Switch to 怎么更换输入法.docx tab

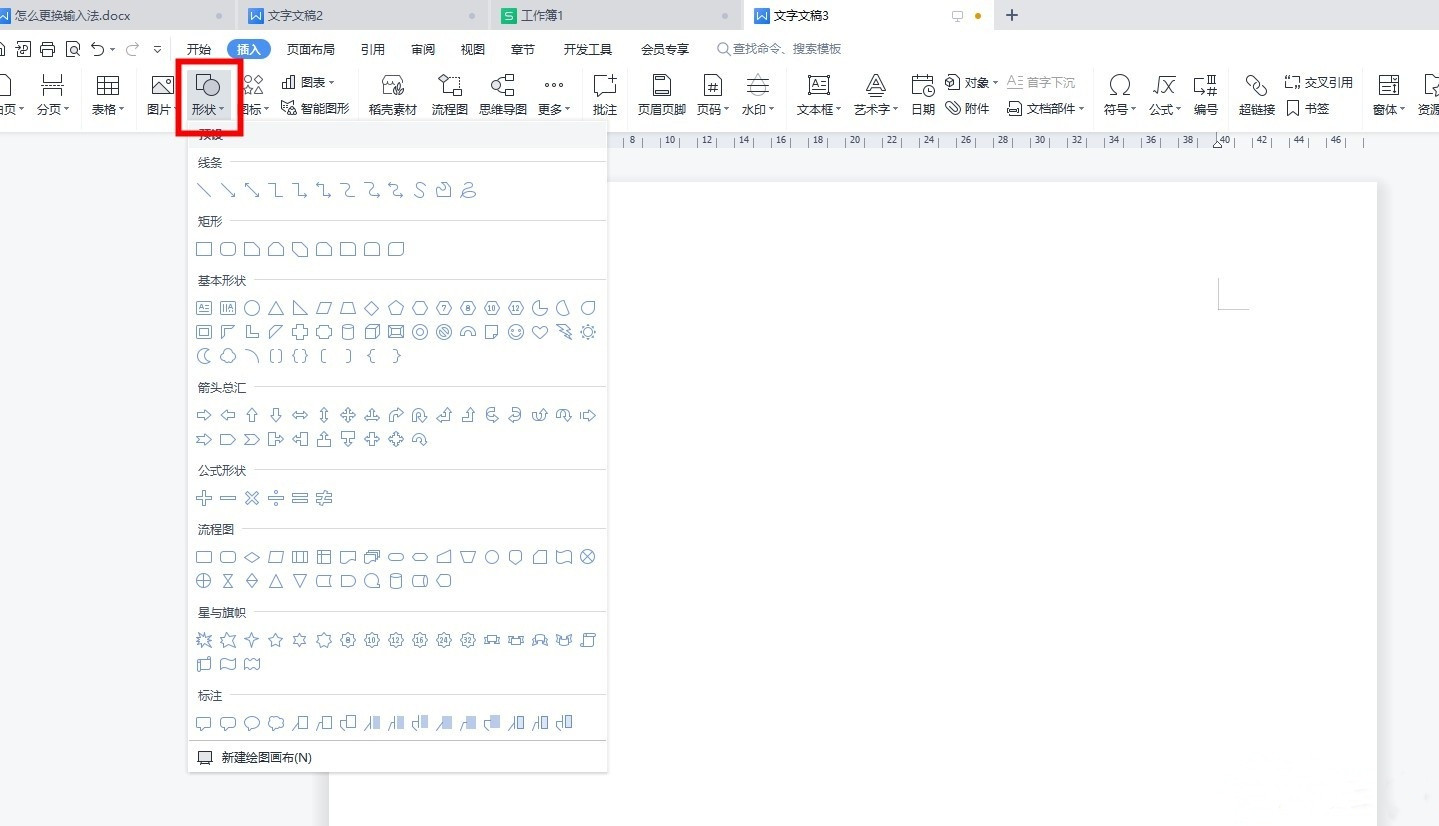pyautogui.click(x=116, y=16)
